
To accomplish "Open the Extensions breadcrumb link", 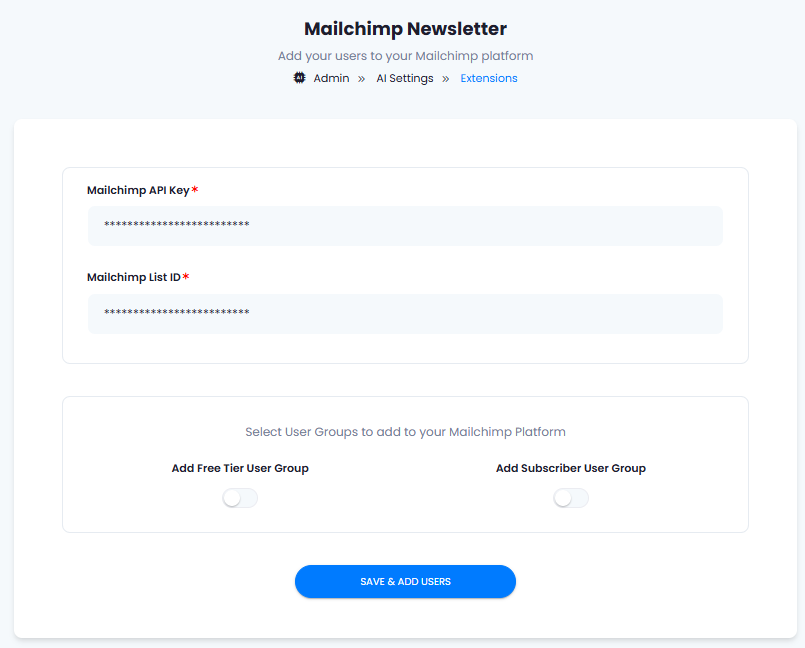I will 489,78.
